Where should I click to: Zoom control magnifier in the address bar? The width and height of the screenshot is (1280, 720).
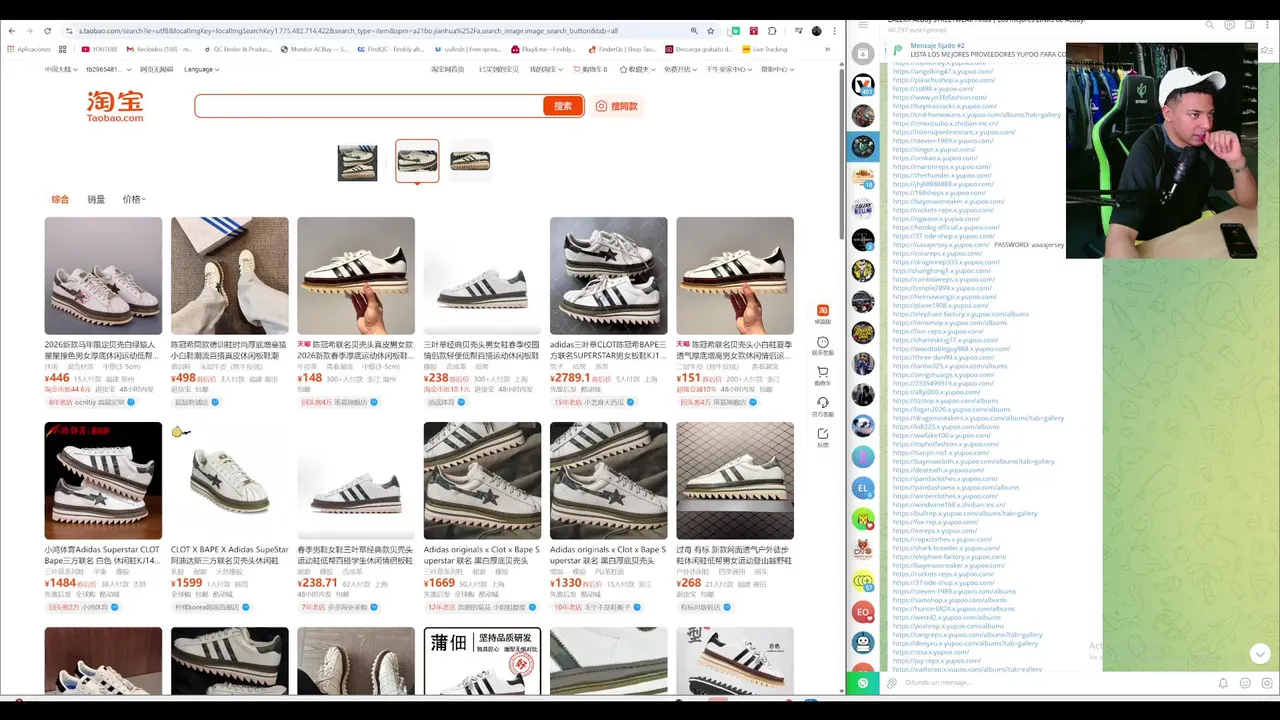[694, 31]
